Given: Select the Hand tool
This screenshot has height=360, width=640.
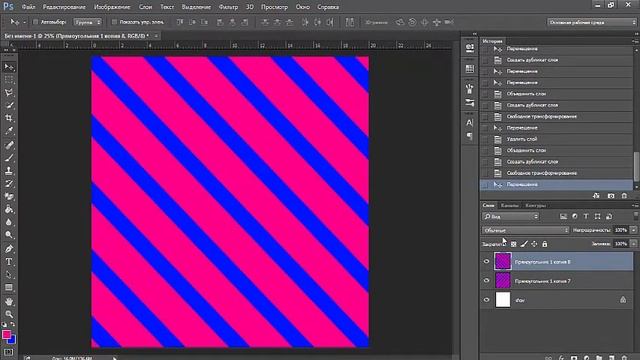Looking at the screenshot, I should pos(9,301).
